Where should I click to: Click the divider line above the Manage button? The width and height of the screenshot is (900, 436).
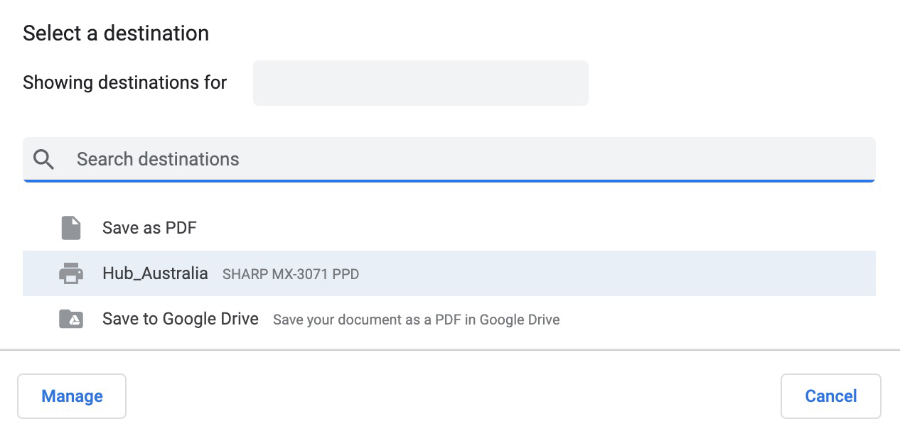pos(450,350)
